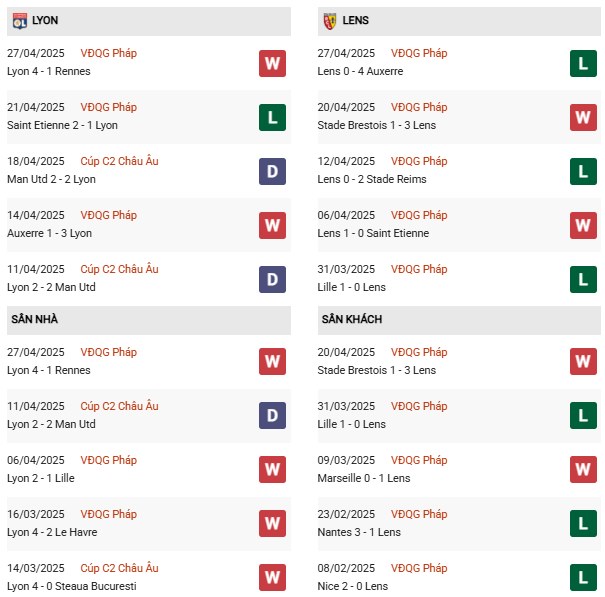
Task: Open VĐQG Pháp link for Auxerre 1-3 Lyon
Action: point(108,215)
